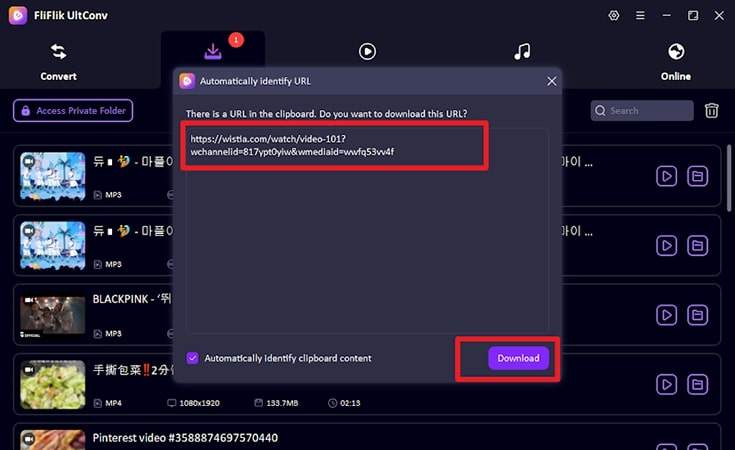
Task: Click the trash delete icon
Action: coord(712,111)
